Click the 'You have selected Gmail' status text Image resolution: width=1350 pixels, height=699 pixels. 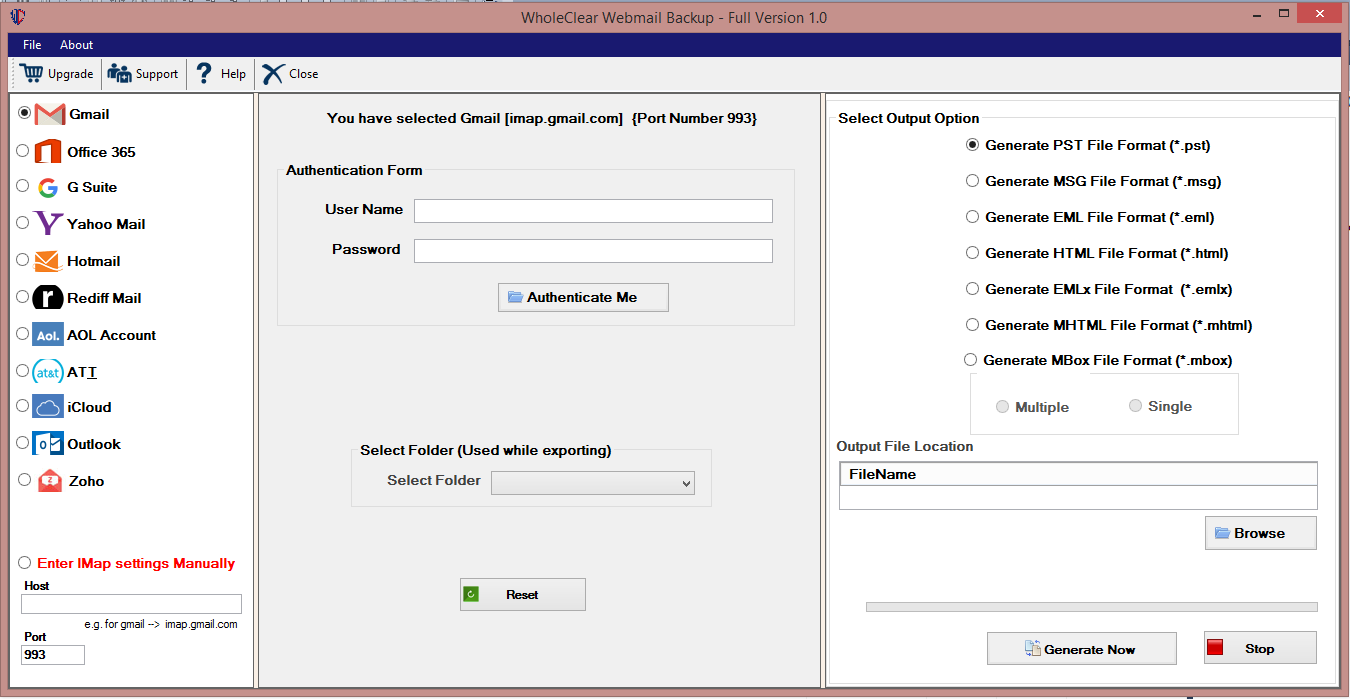coord(542,118)
